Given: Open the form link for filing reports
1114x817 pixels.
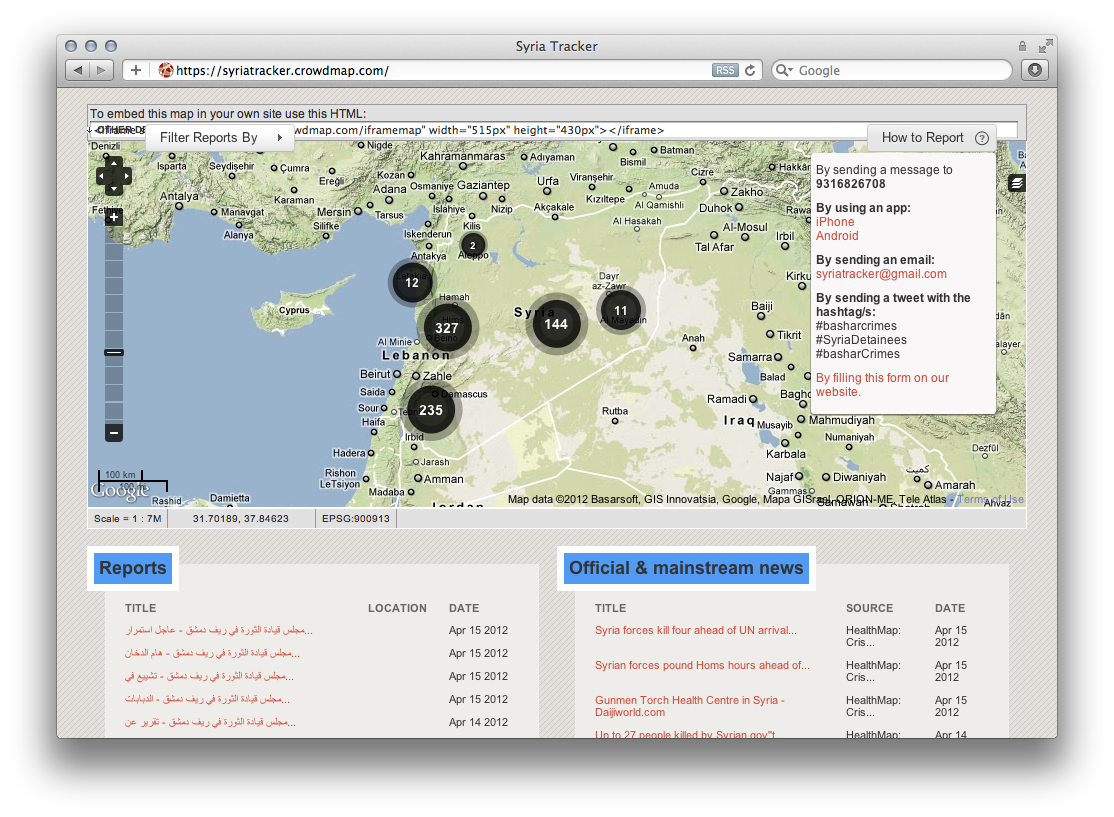Looking at the screenshot, I should pos(882,384).
